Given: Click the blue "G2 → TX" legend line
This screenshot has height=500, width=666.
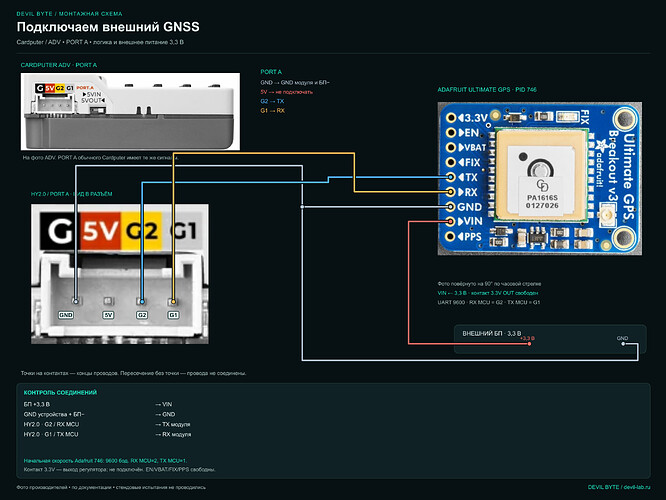Looking at the screenshot, I should tap(272, 101).
